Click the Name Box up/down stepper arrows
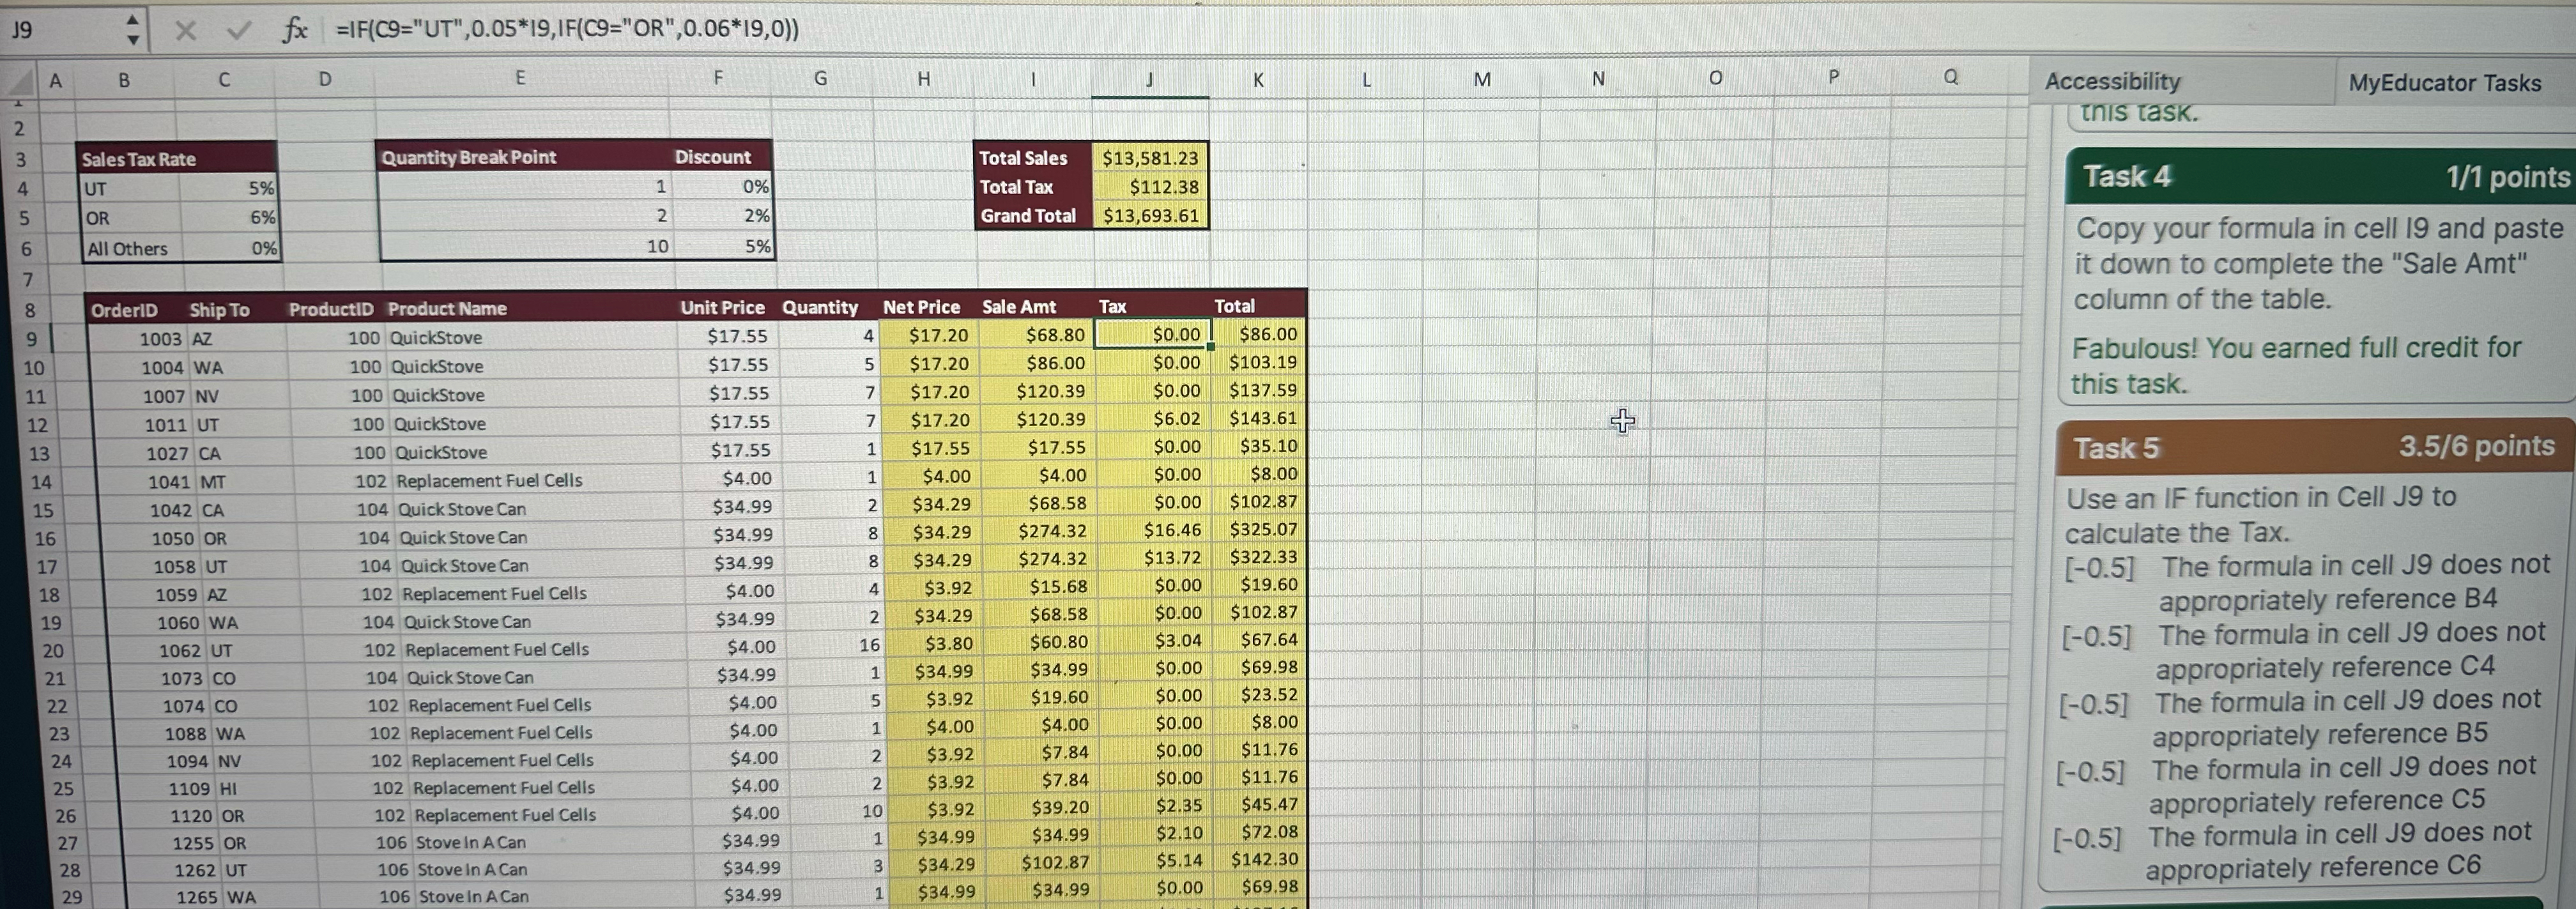Image resolution: width=2576 pixels, height=909 pixels. click(x=132, y=30)
